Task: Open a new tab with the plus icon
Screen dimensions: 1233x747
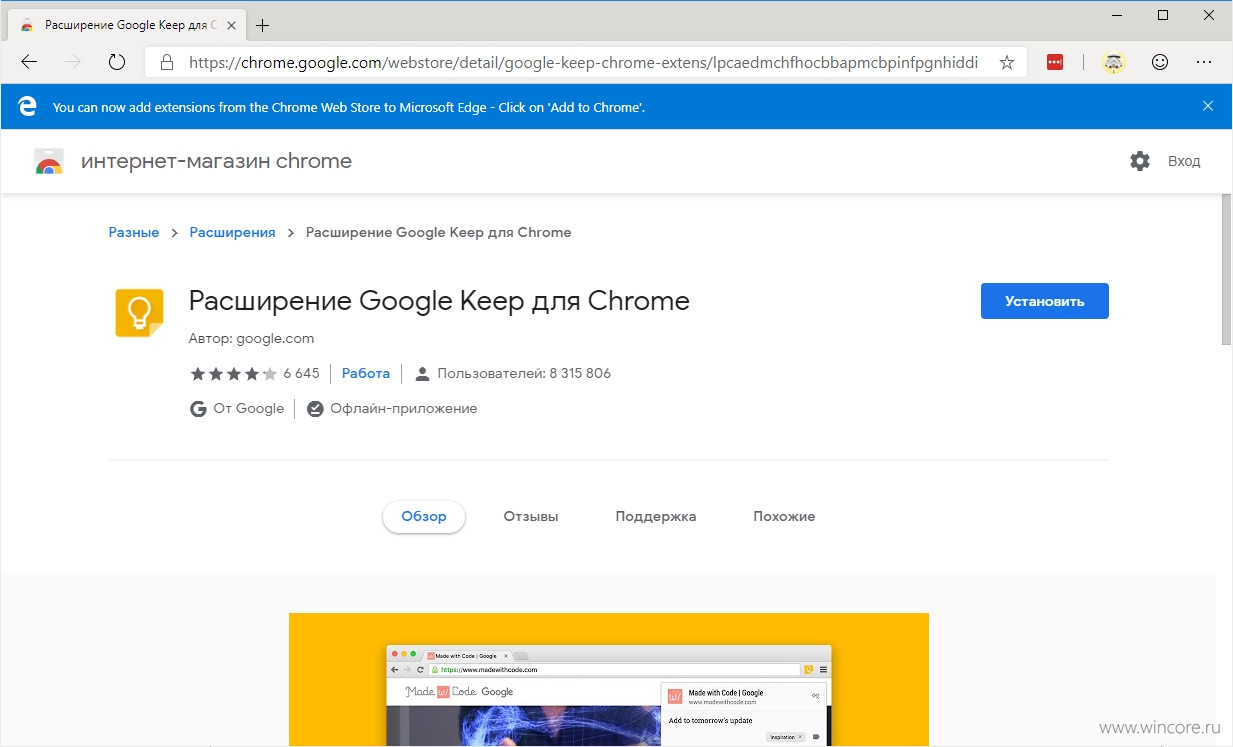Action: (x=263, y=25)
